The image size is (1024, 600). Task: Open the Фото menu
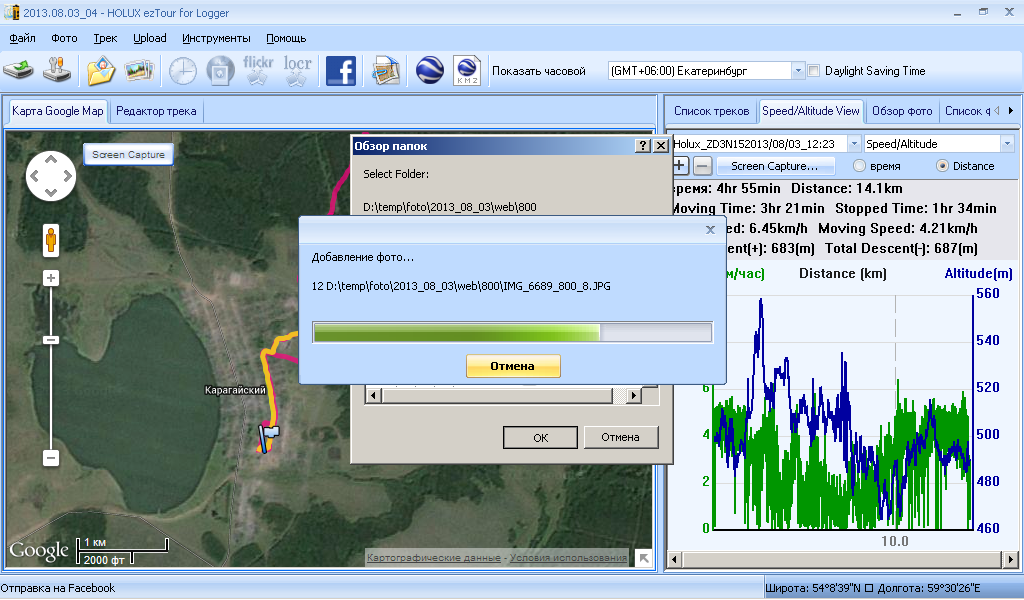[64, 38]
